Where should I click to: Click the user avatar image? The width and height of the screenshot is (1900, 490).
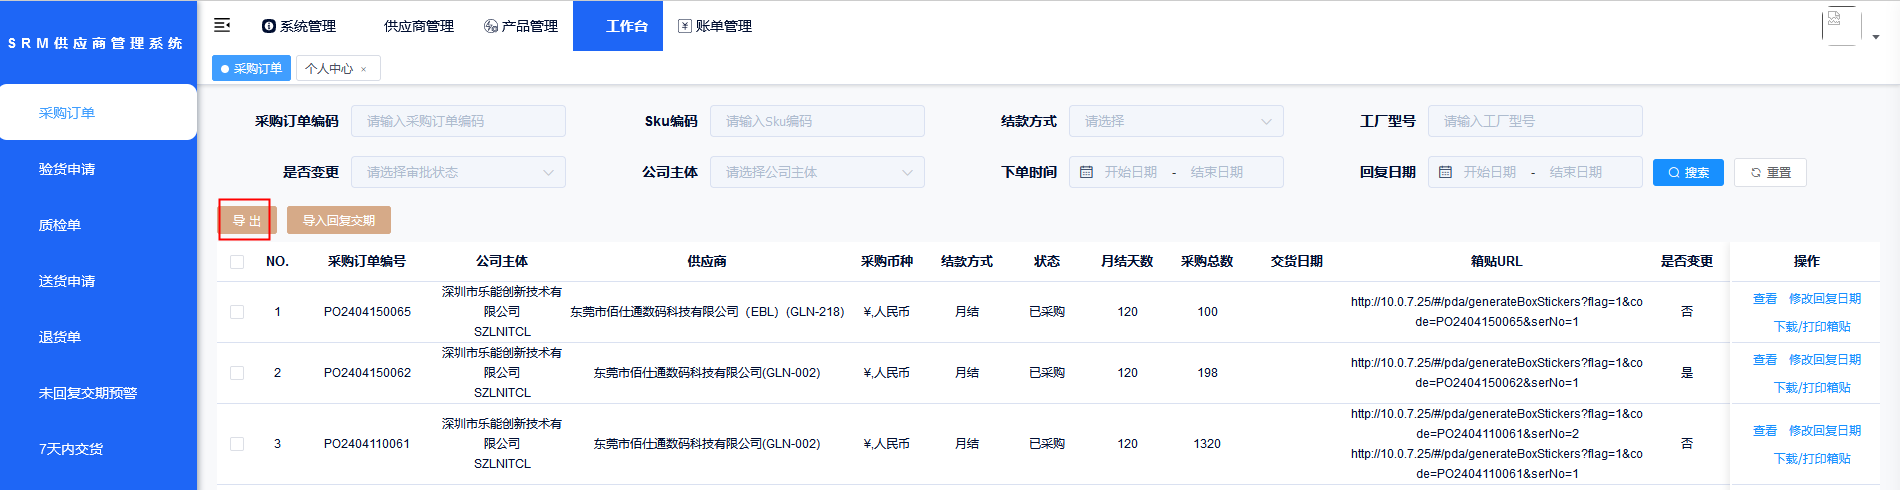point(1840,25)
